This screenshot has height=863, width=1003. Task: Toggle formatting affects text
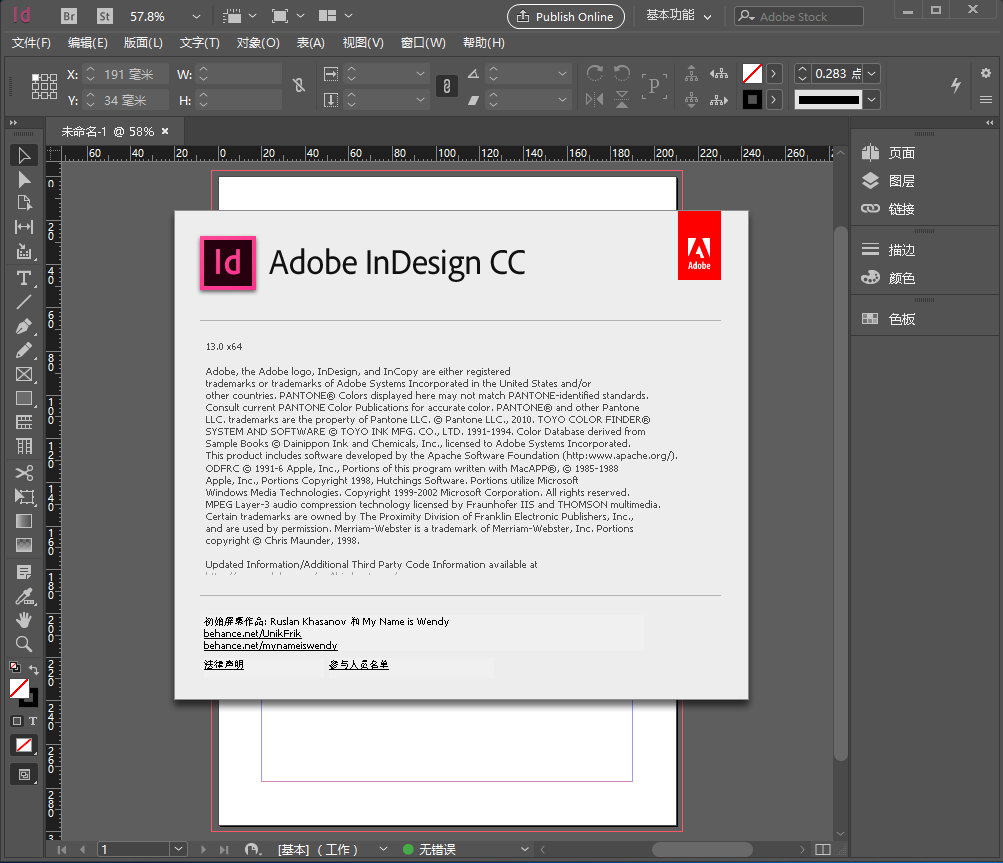click(33, 721)
